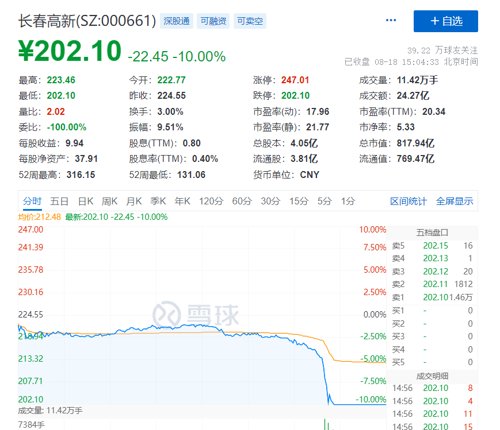
Task: Show the 15分 interval chart
Action: point(299,201)
